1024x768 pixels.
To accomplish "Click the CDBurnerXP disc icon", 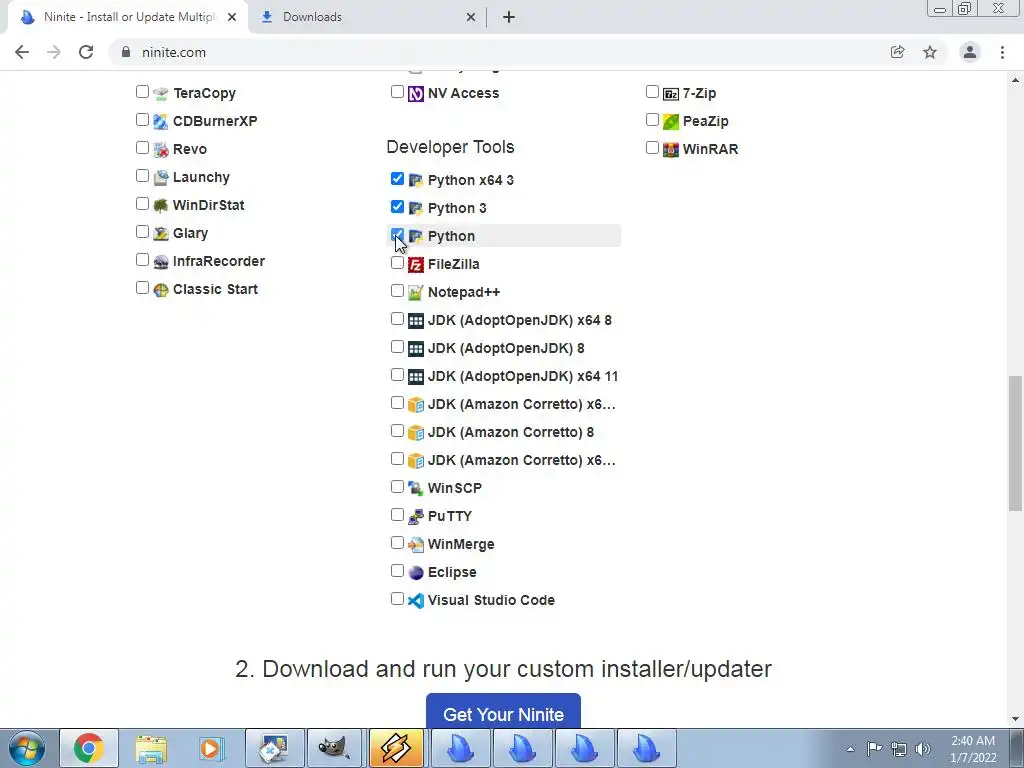I will point(161,121).
